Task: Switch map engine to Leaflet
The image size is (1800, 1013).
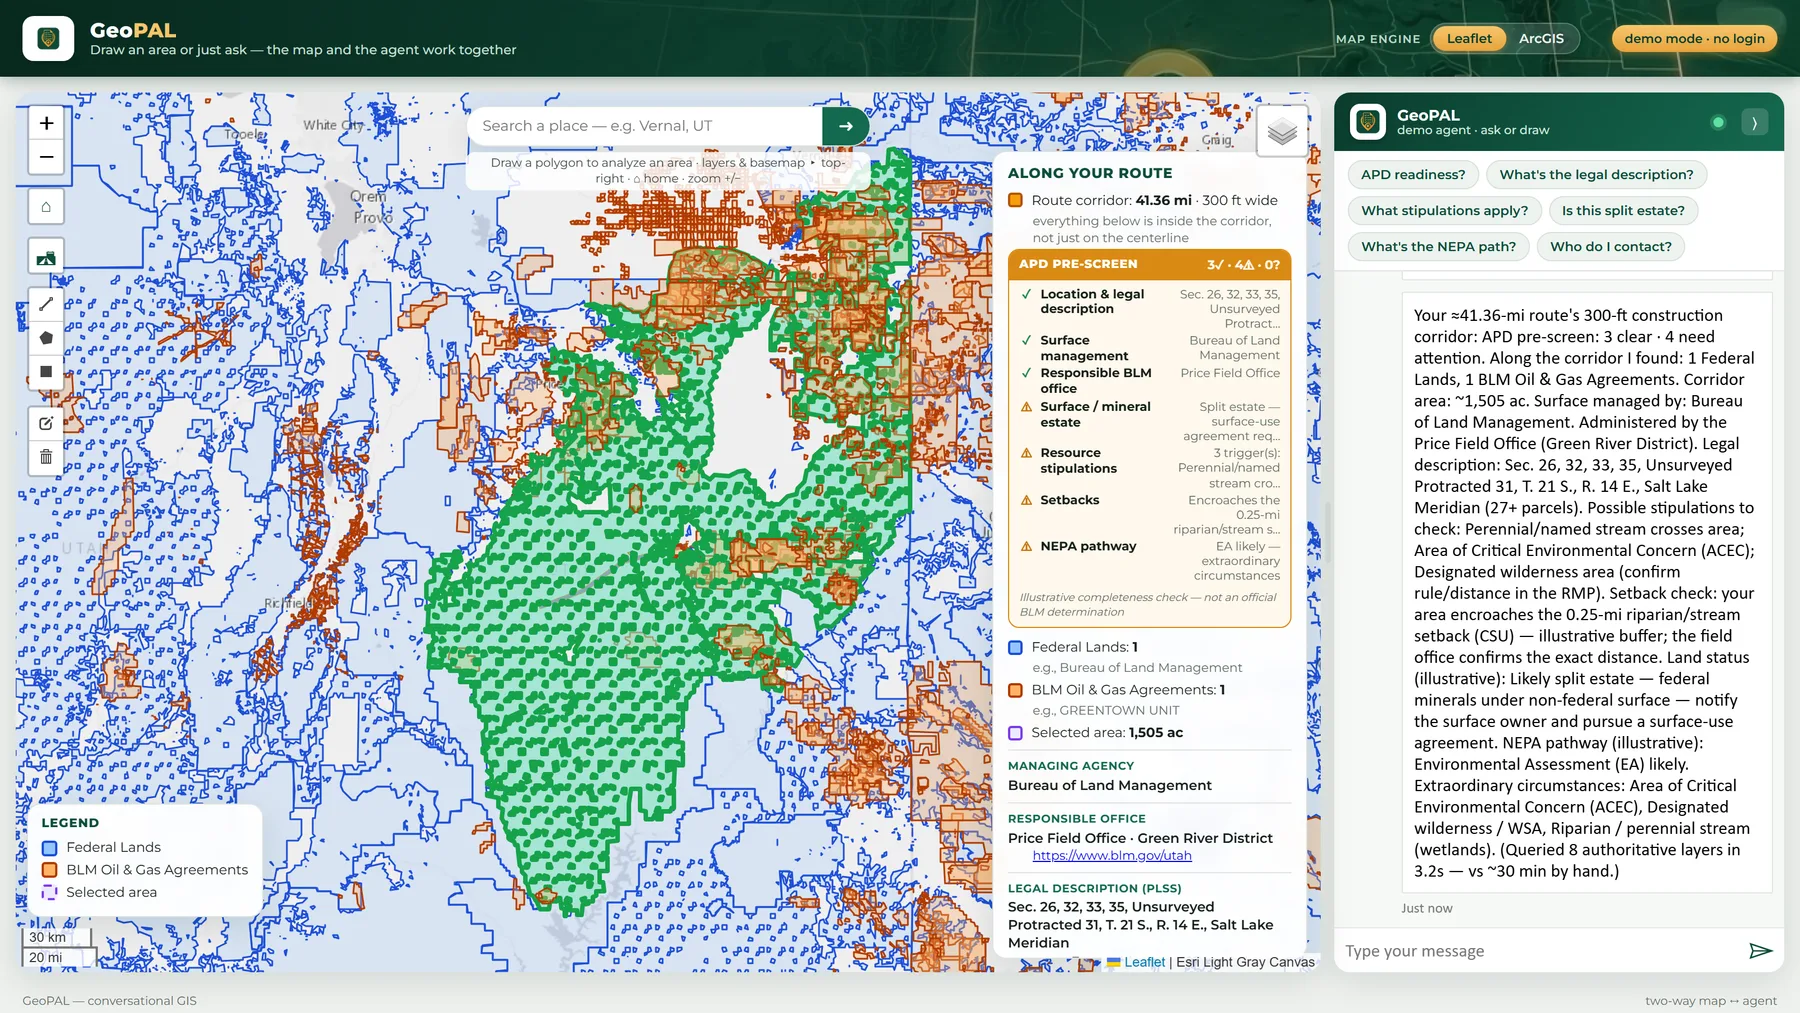Action: click(1469, 39)
